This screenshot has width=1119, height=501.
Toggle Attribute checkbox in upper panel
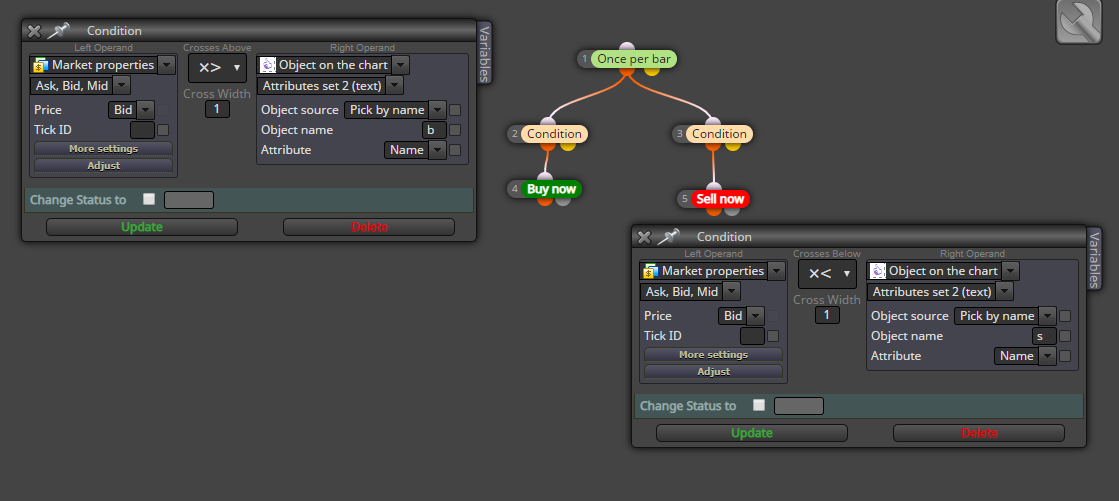pos(455,150)
